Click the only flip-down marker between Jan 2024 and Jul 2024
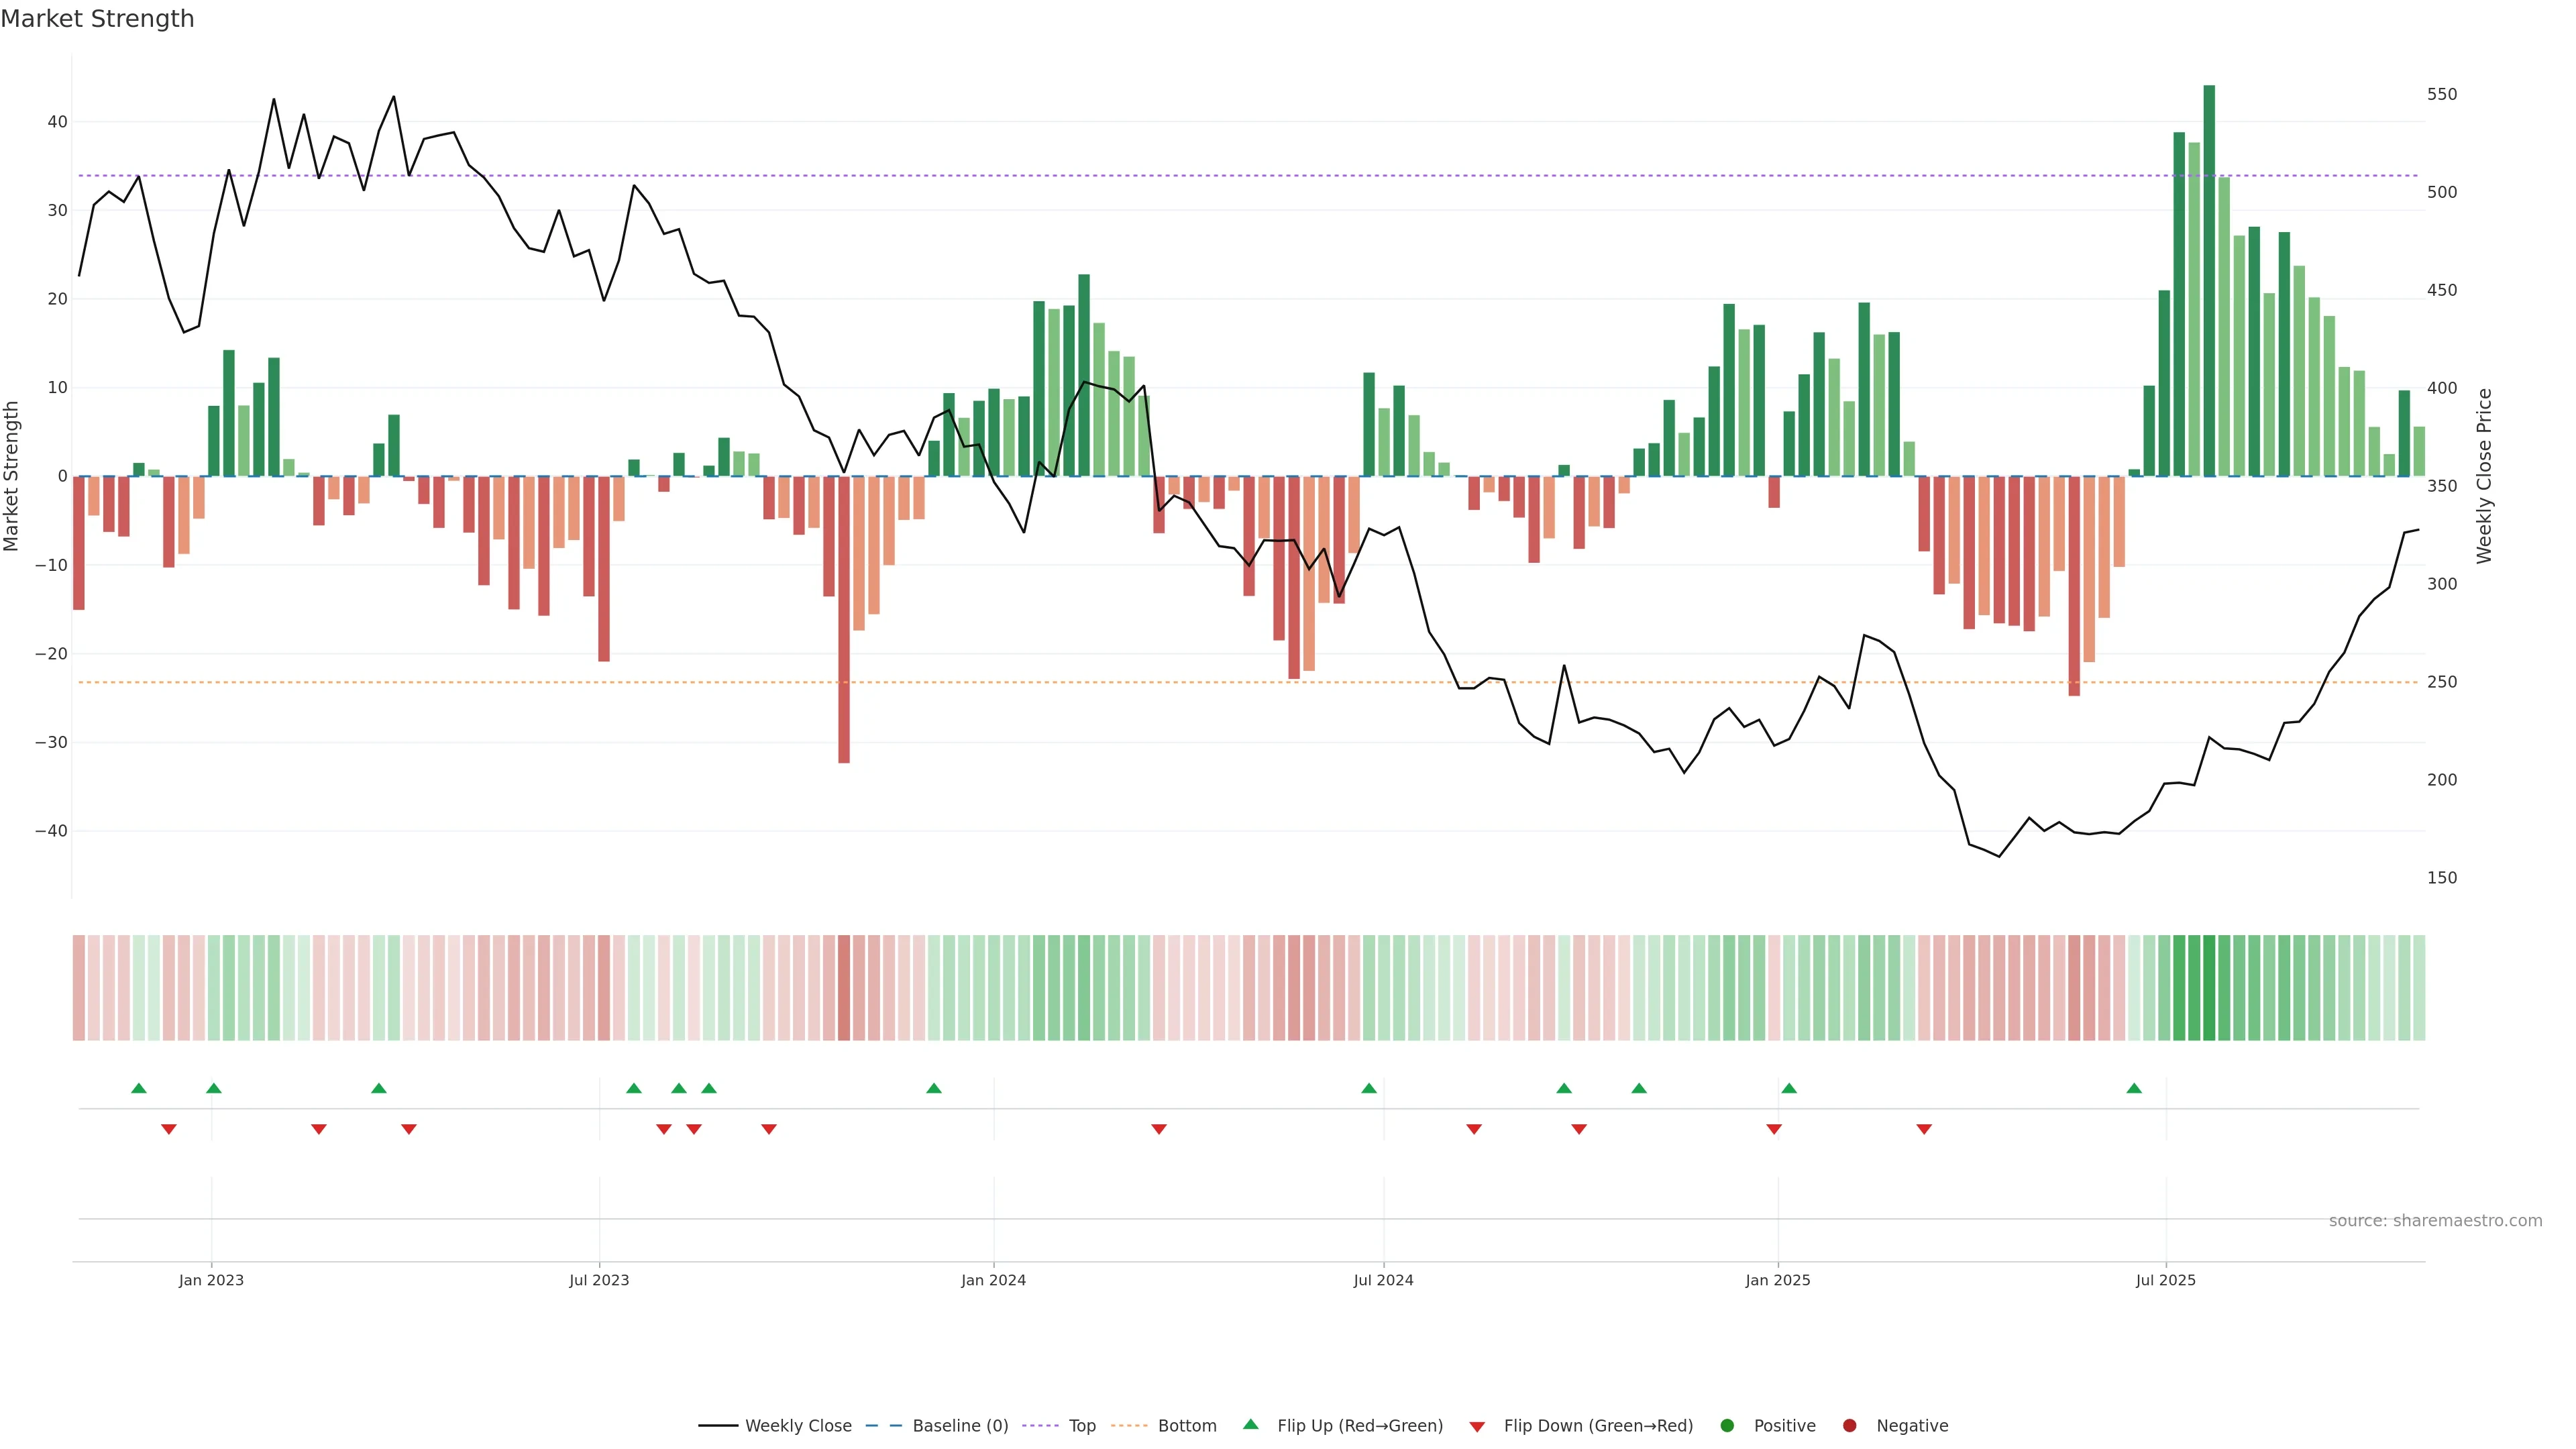 (x=1159, y=1129)
